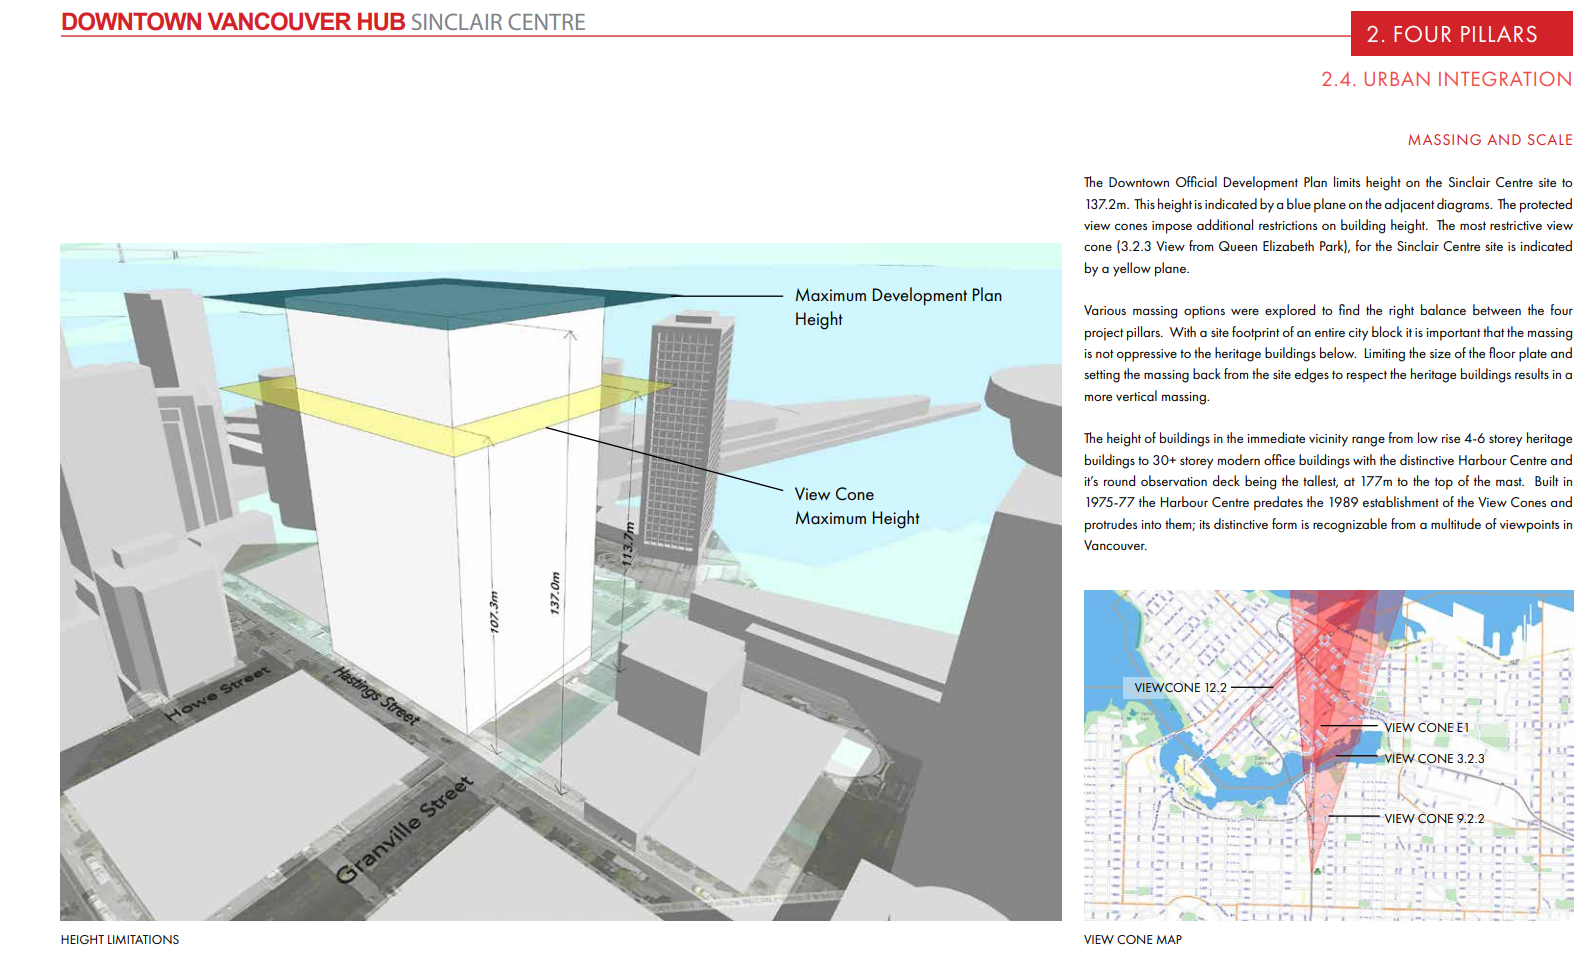
Task: Click the HEIGHT LIMITATIONS caption
Action: tap(120, 940)
